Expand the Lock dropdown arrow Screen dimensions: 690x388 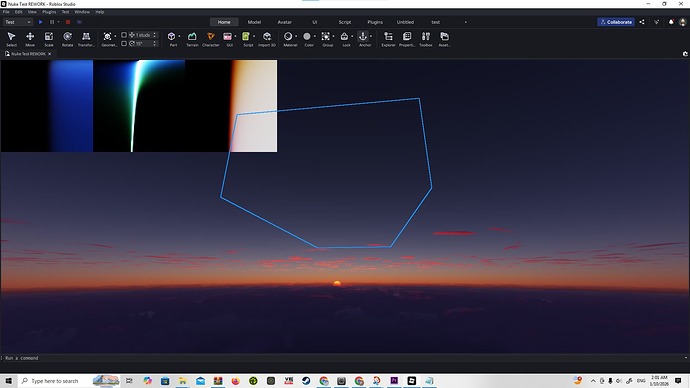(x=352, y=36)
